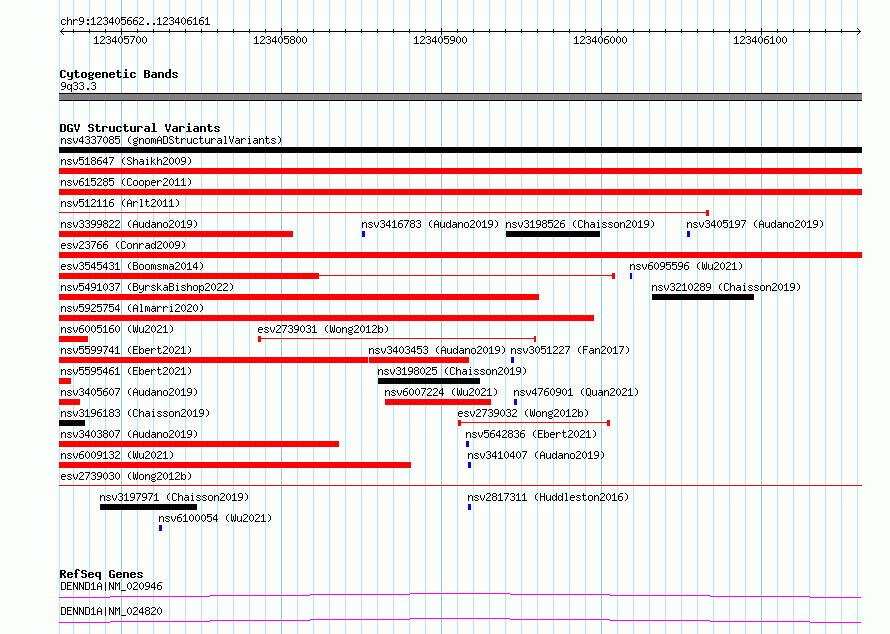Select blue marker under nsv5642836 (Ebert2021)
This screenshot has width=890, height=634.
[468, 444]
